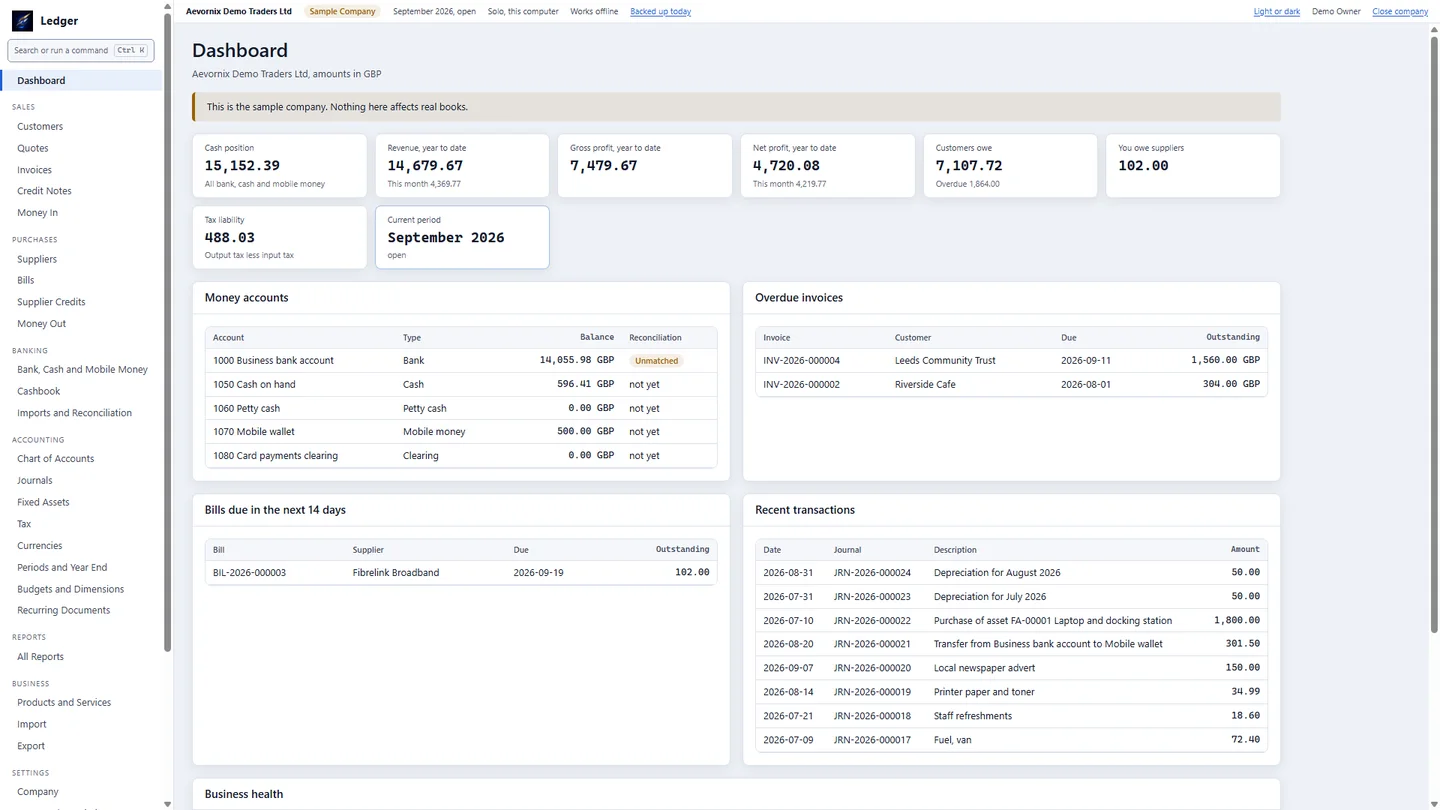Image resolution: width=1440 pixels, height=810 pixels.
Task: Select the 1000 Business bank account row
Action: 461,361
